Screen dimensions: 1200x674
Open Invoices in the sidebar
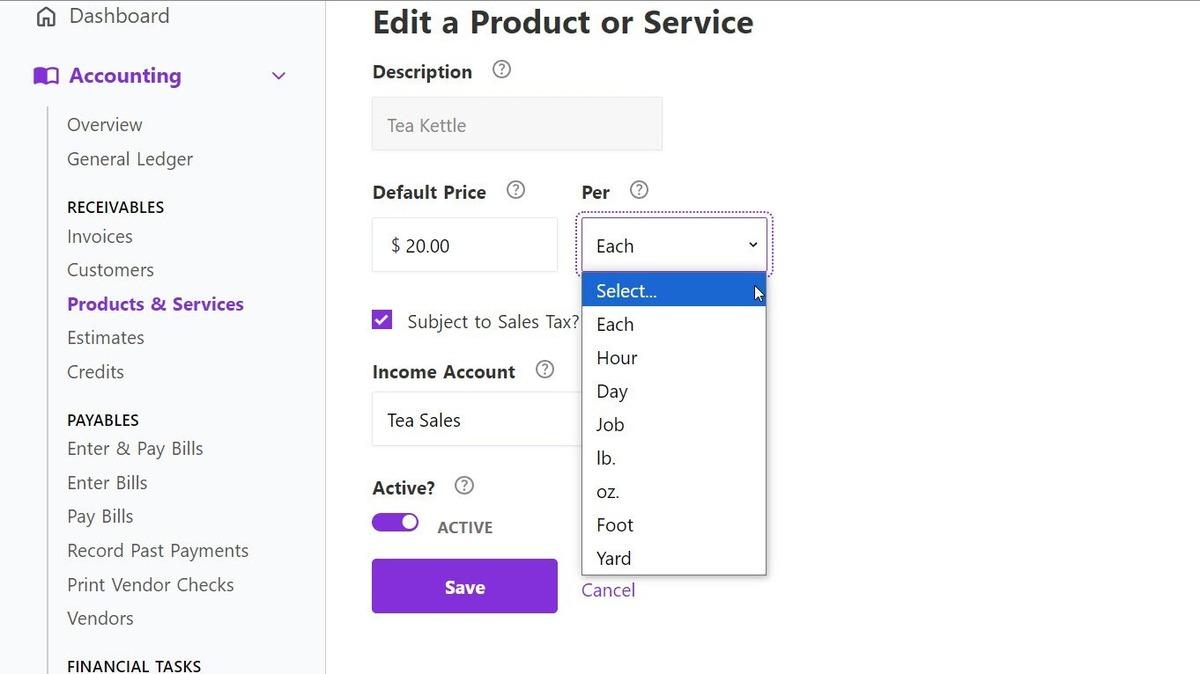tap(100, 237)
